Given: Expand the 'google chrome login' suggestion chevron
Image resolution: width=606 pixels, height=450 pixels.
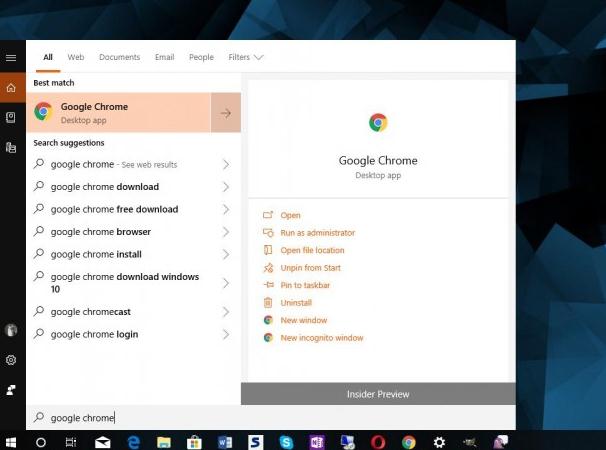Looking at the screenshot, I should (x=226, y=334).
